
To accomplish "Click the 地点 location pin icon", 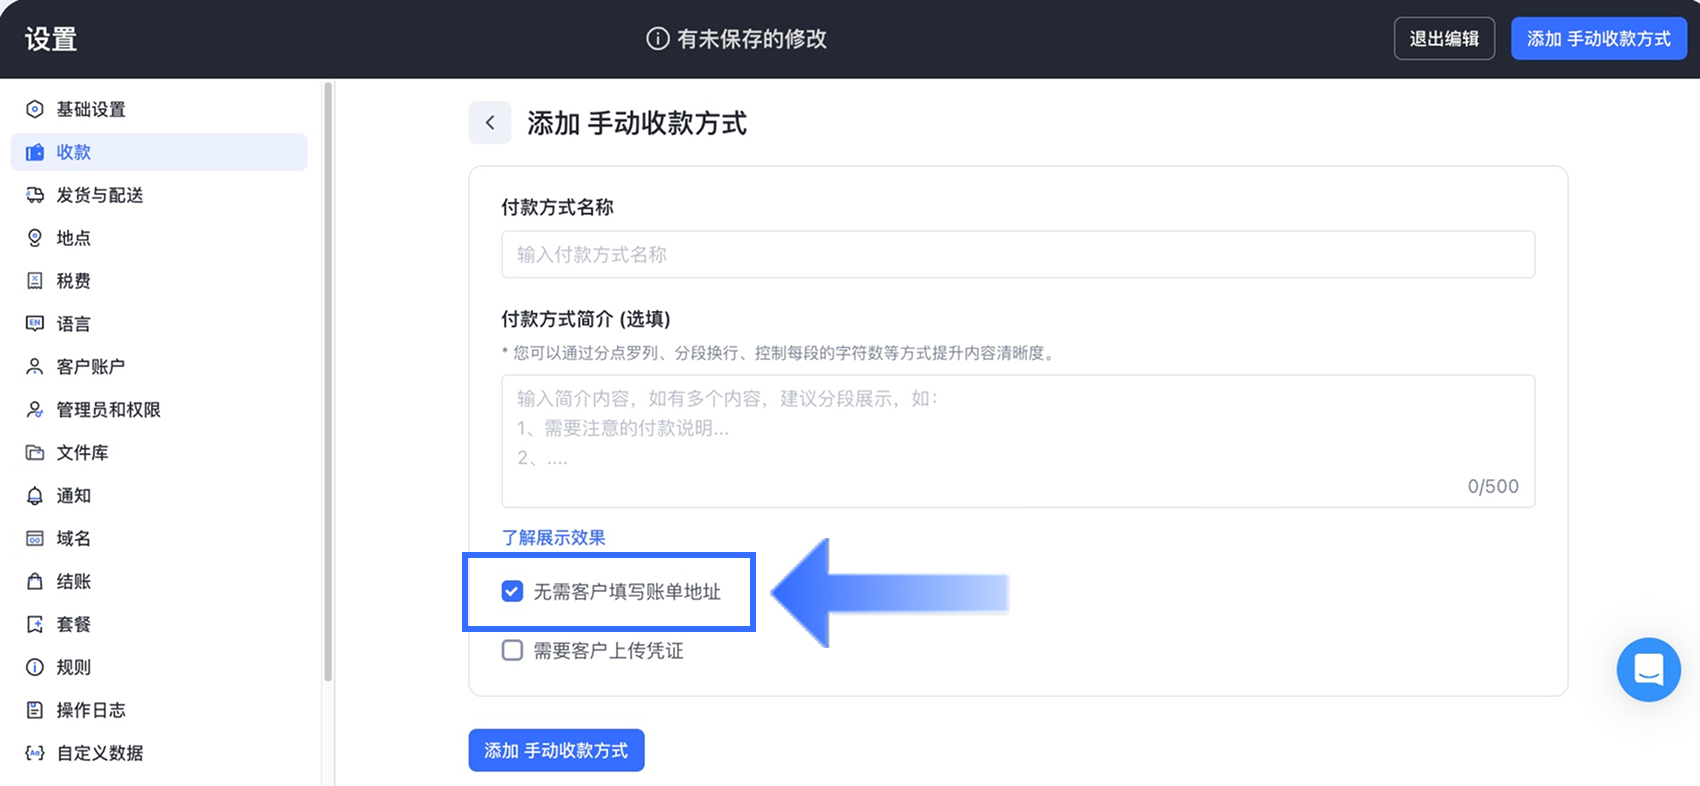I will click(x=35, y=238).
